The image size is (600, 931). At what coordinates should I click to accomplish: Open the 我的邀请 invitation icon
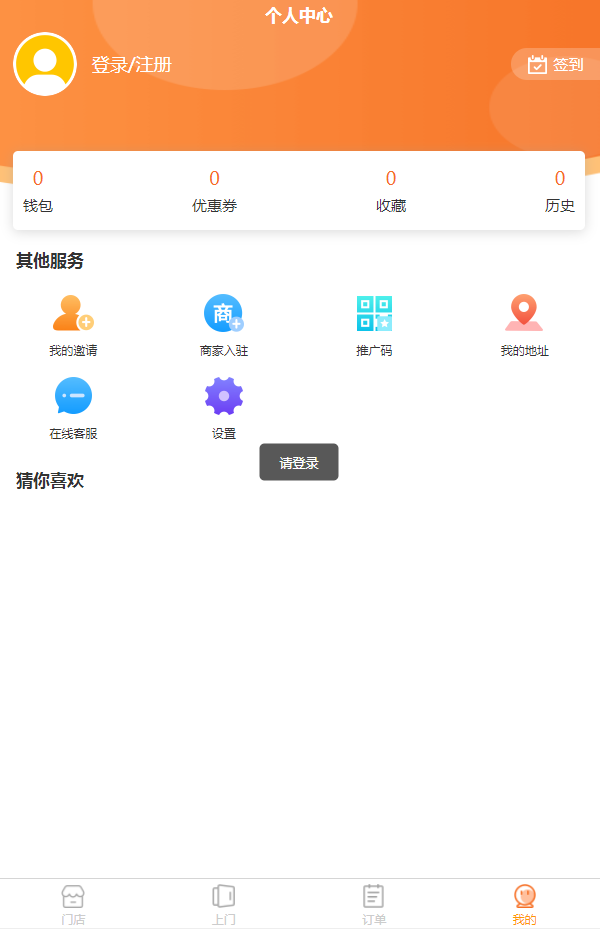click(73, 314)
